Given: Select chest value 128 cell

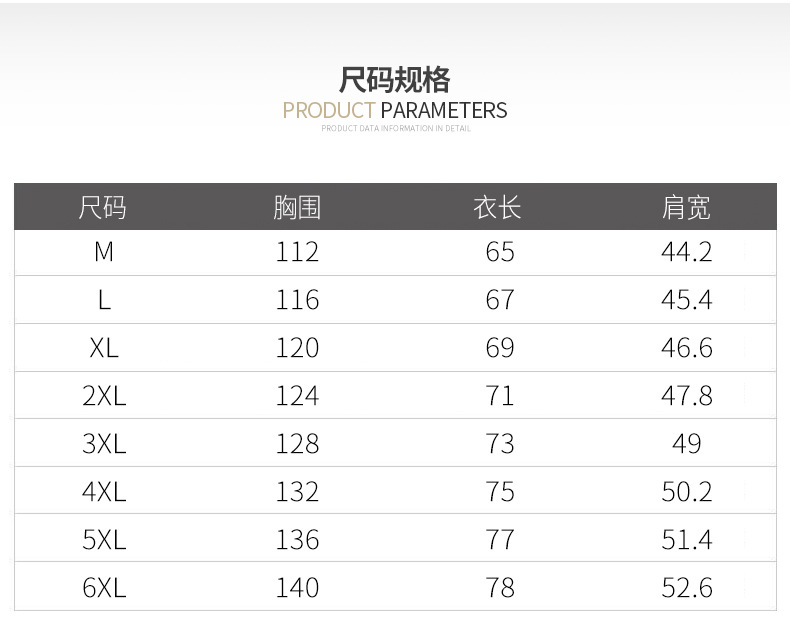Looking at the screenshot, I should 297,444.
